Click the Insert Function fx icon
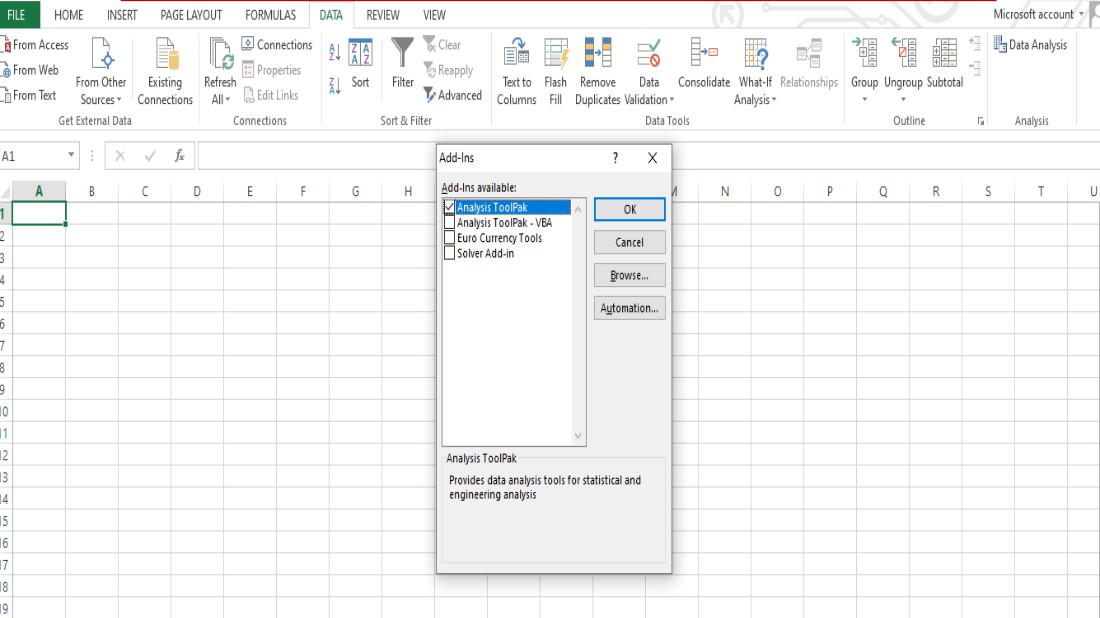The width and height of the screenshot is (1100, 618). (179, 156)
